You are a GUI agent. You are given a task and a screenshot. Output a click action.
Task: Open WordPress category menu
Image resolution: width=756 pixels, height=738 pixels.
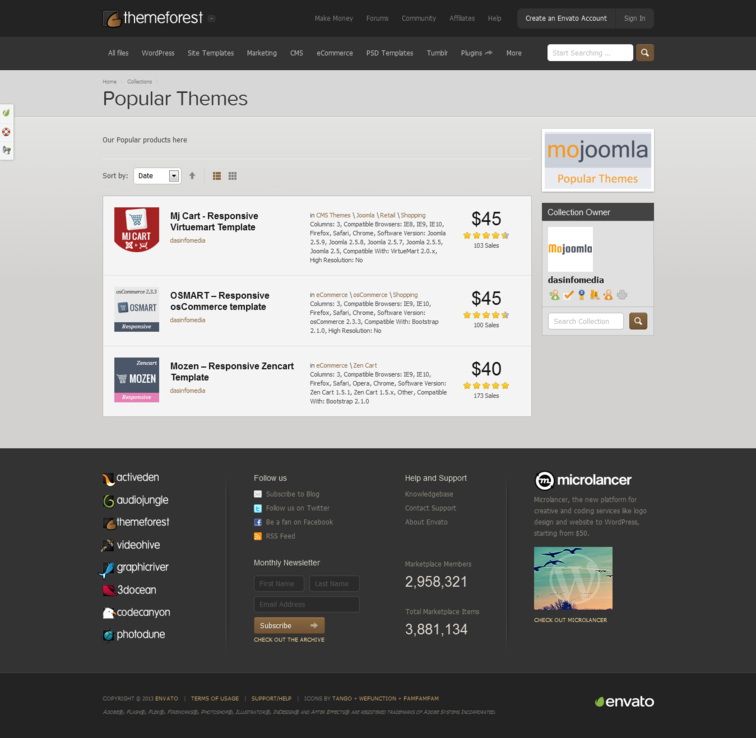coord(158,53)
